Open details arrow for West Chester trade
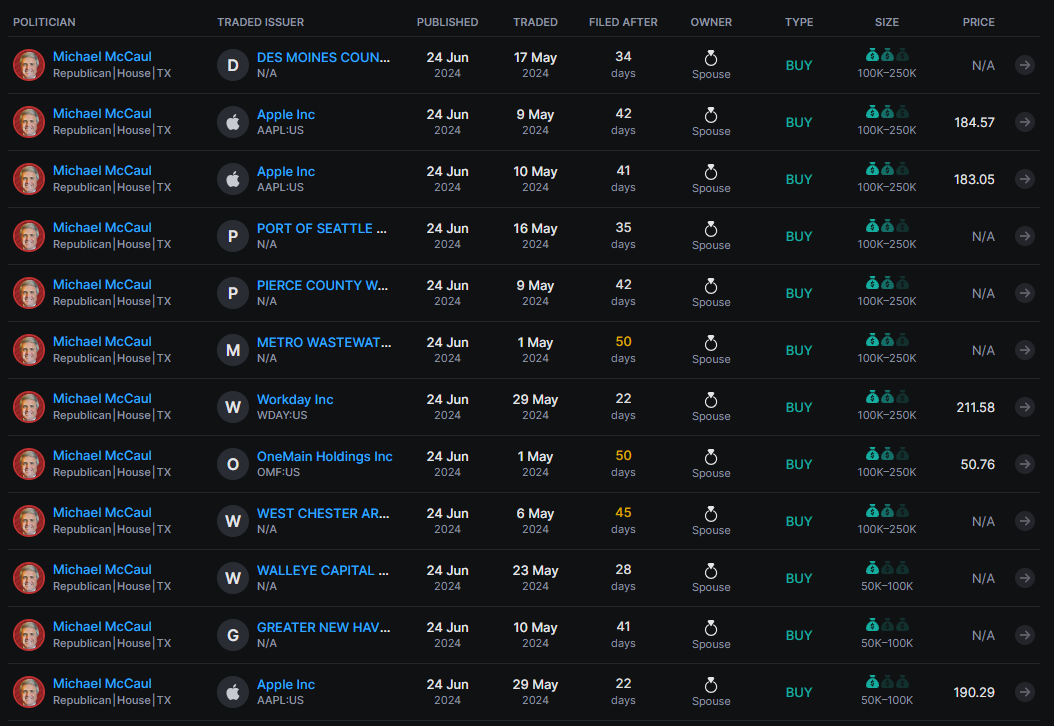Viewport: 1054px width, 726px height. [1024, 521]
